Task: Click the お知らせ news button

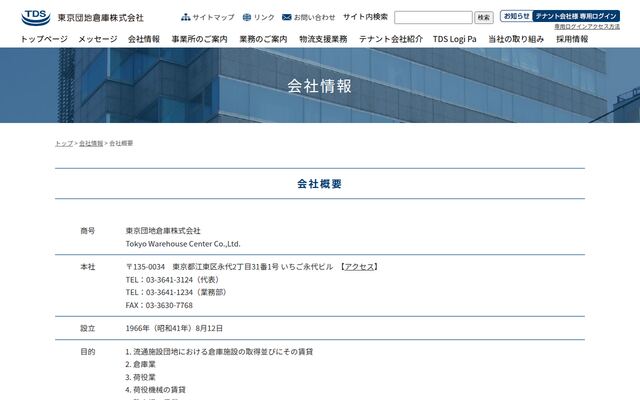Action: [516, 16]
